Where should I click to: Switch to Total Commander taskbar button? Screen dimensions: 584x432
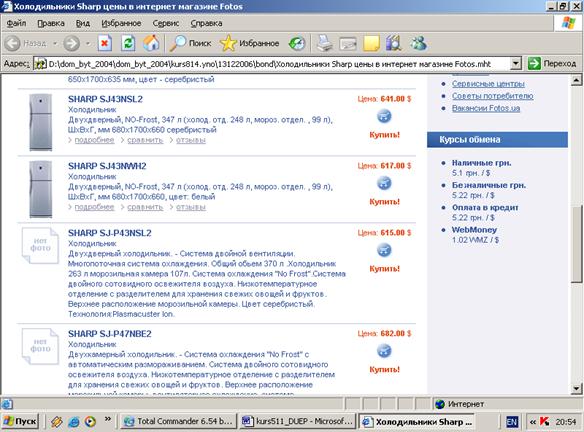click(179, 421)
